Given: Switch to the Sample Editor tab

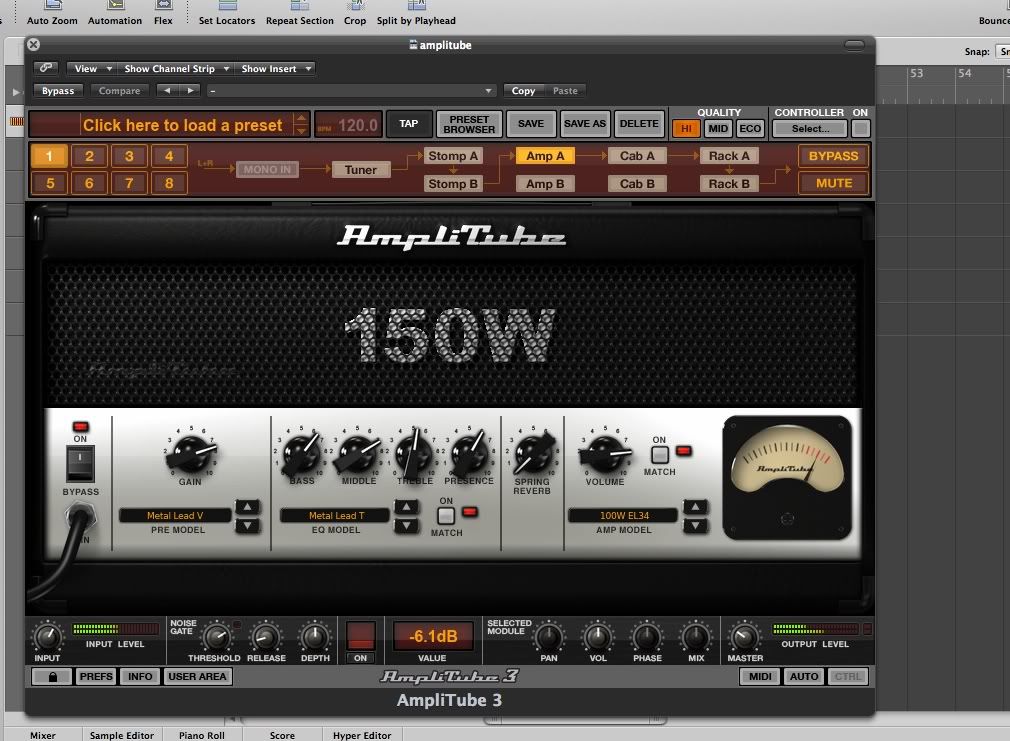Looking at the screenshot, I should [x=122, y=735].
